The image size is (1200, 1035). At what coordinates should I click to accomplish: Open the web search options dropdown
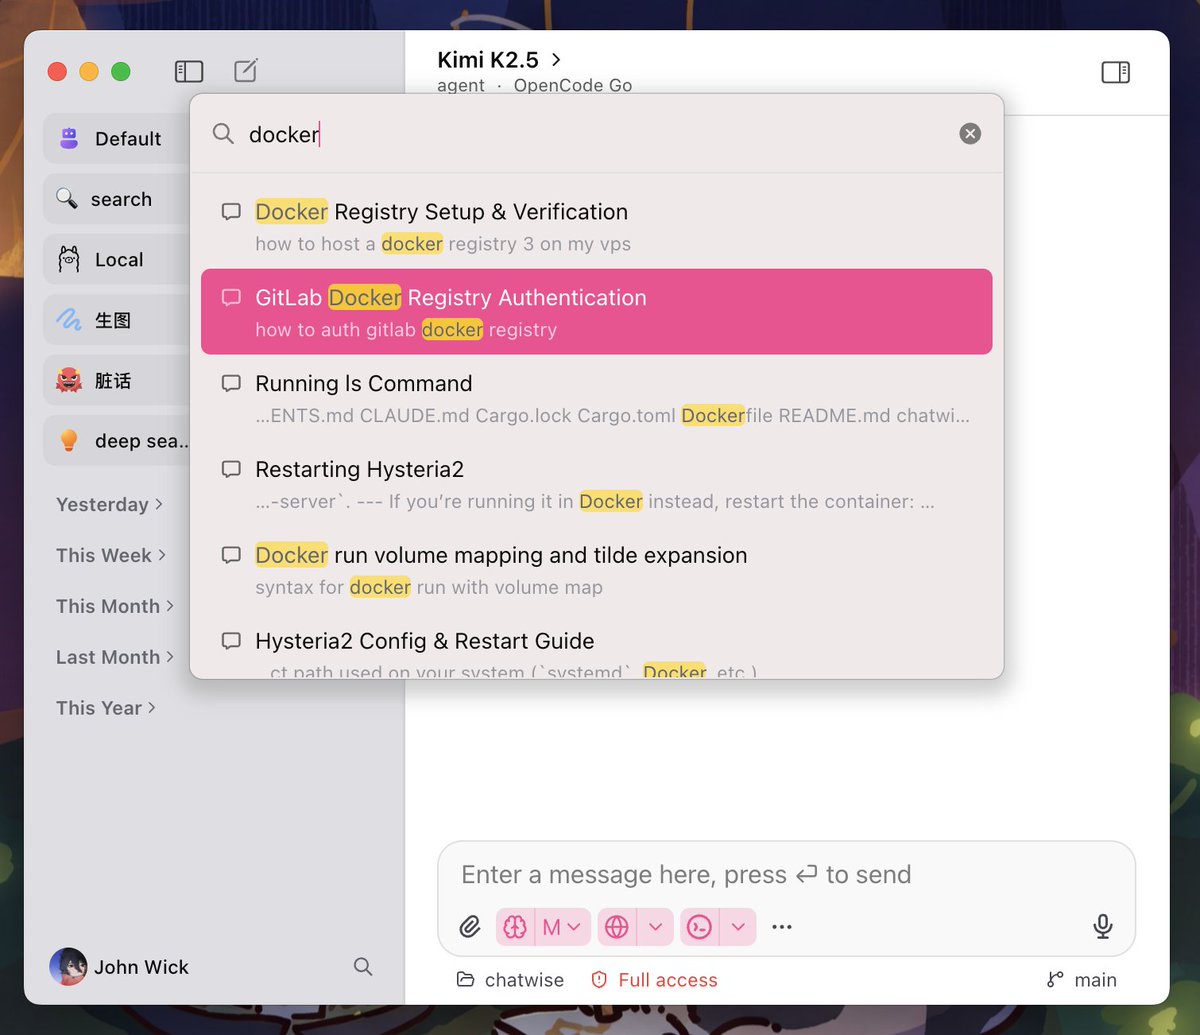(x=655, y=927)
